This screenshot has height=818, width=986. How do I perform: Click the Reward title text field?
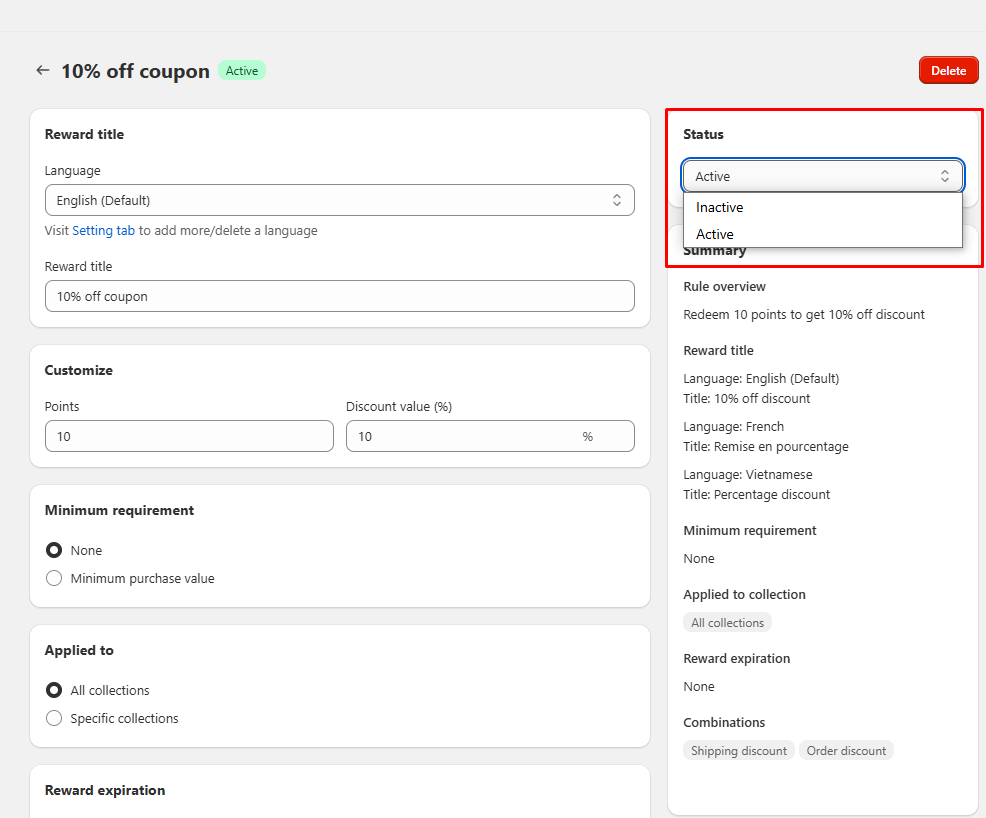339,296
